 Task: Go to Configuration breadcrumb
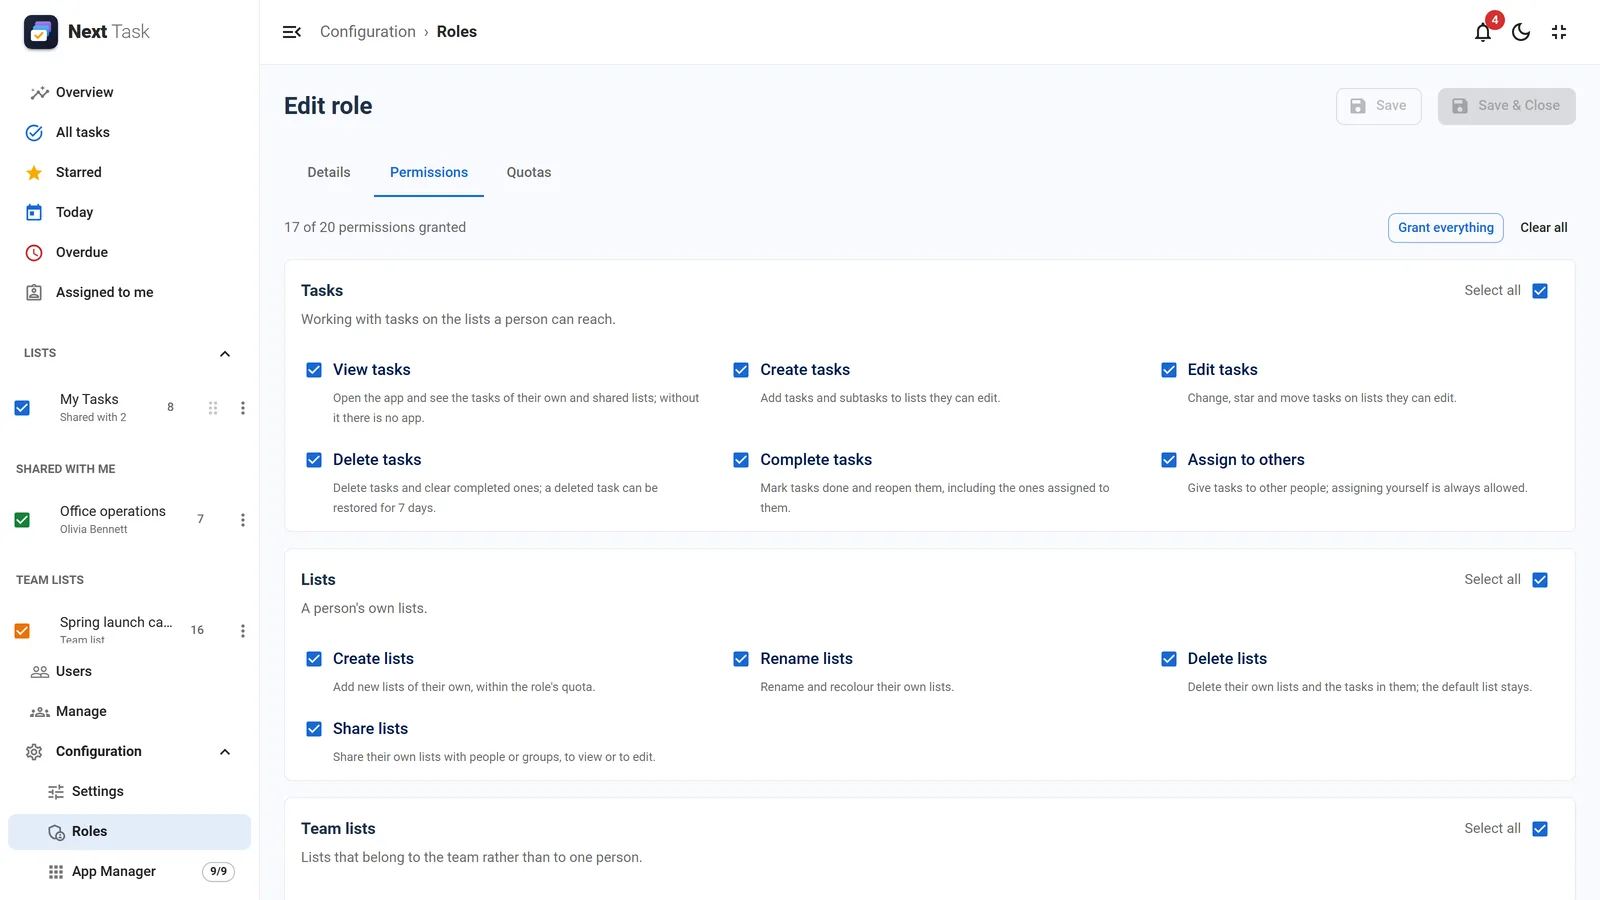click(368, 32)
